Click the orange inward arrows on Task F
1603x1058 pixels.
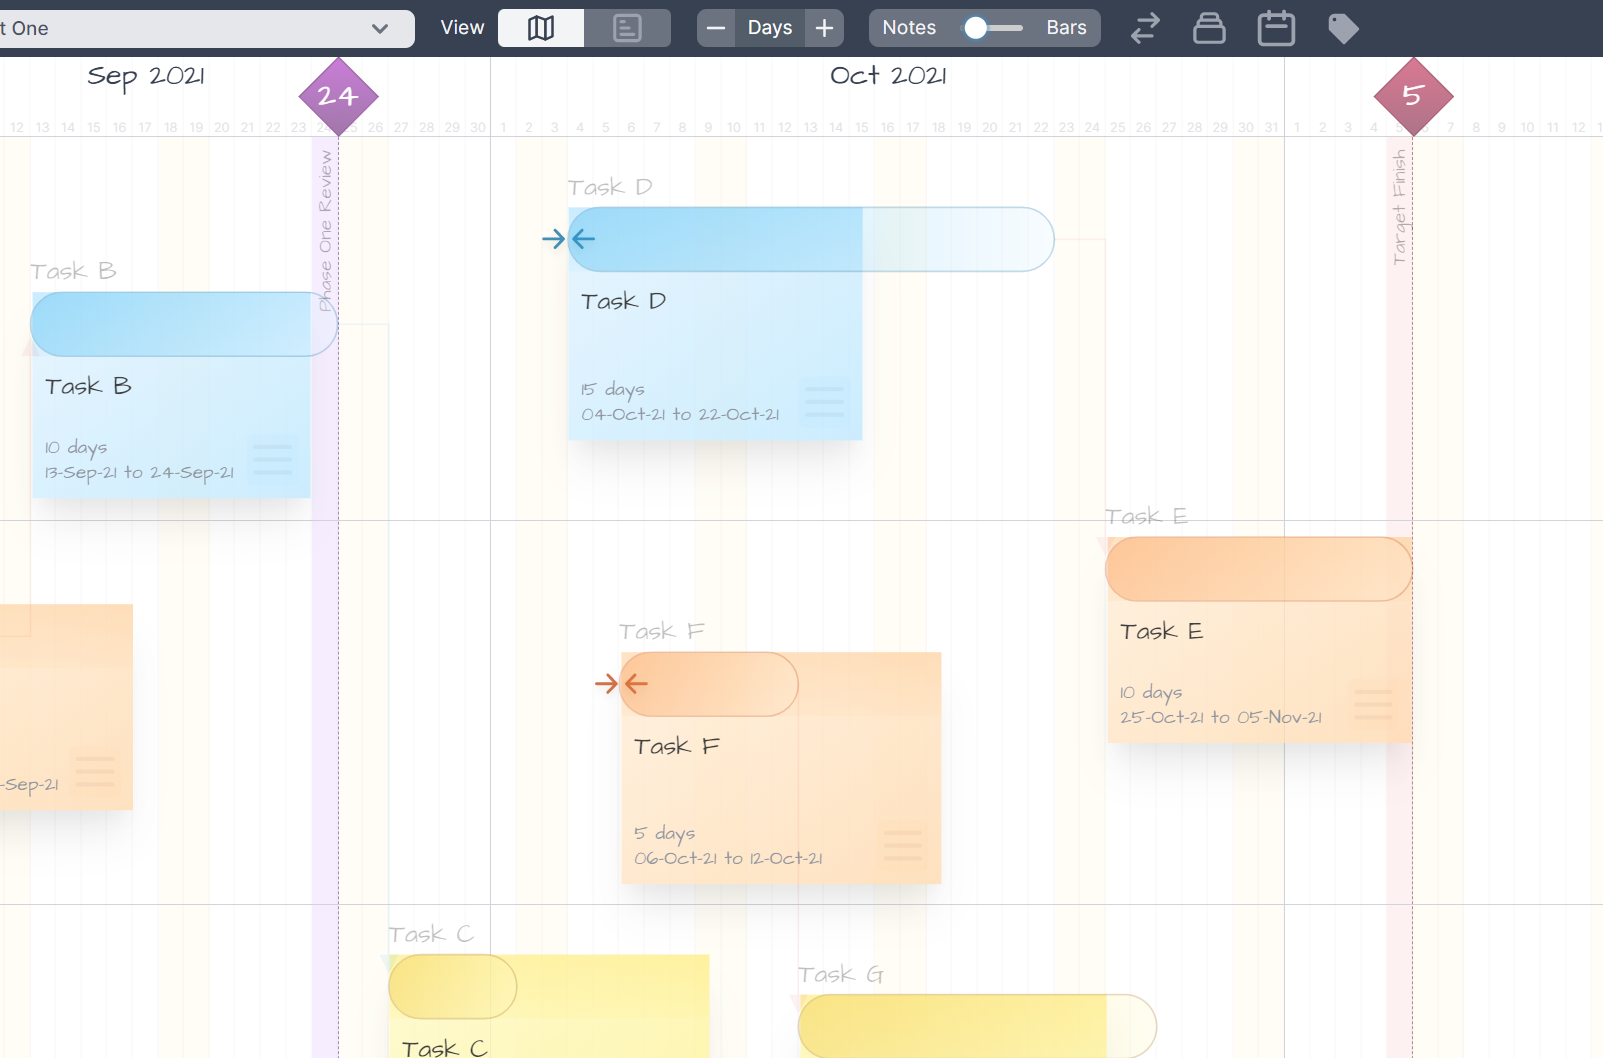[x=621, y=684]
